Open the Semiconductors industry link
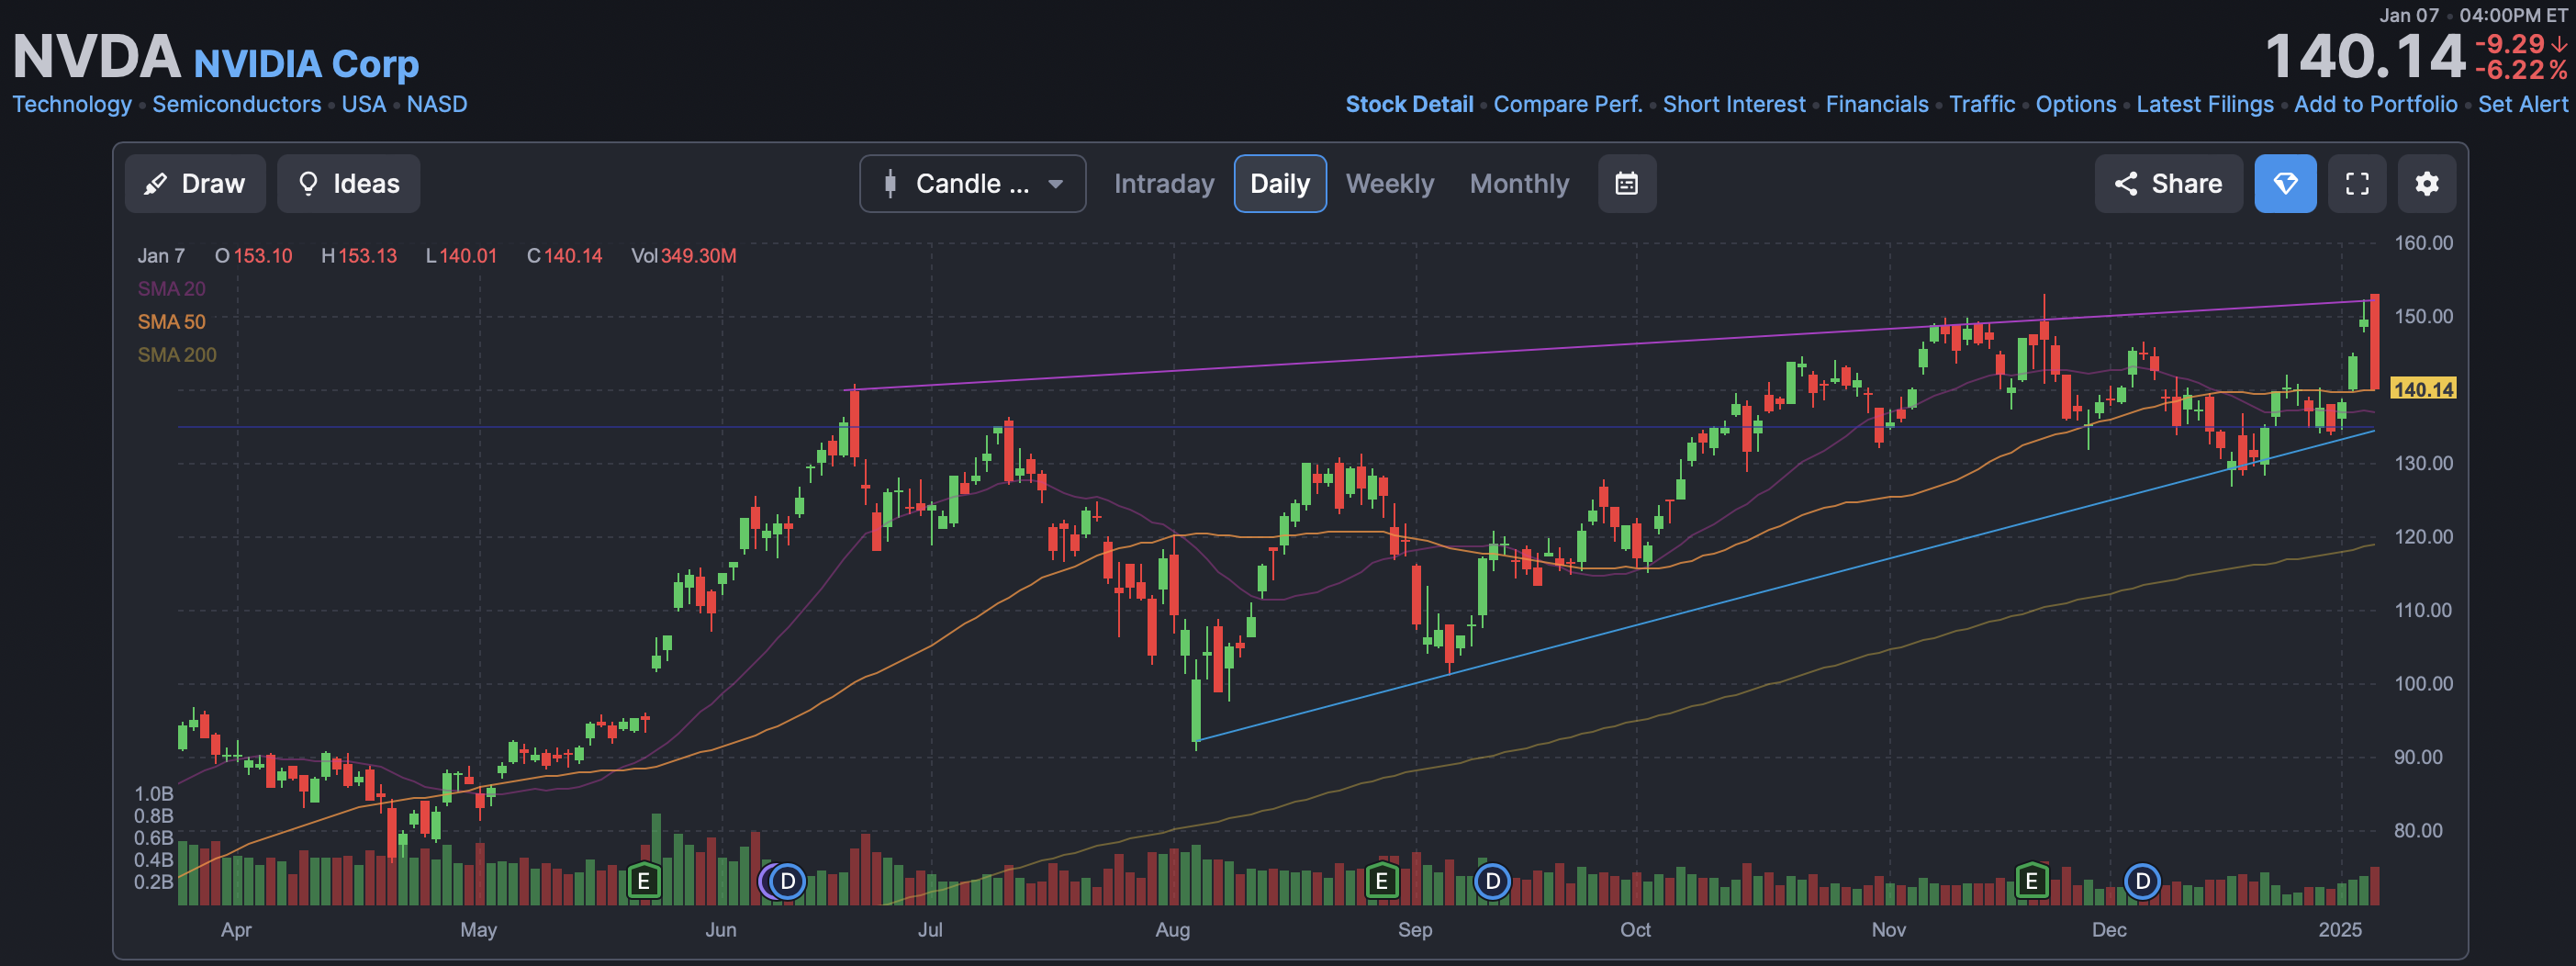The width and height of the screenshot is (2576, 966). 237,104
